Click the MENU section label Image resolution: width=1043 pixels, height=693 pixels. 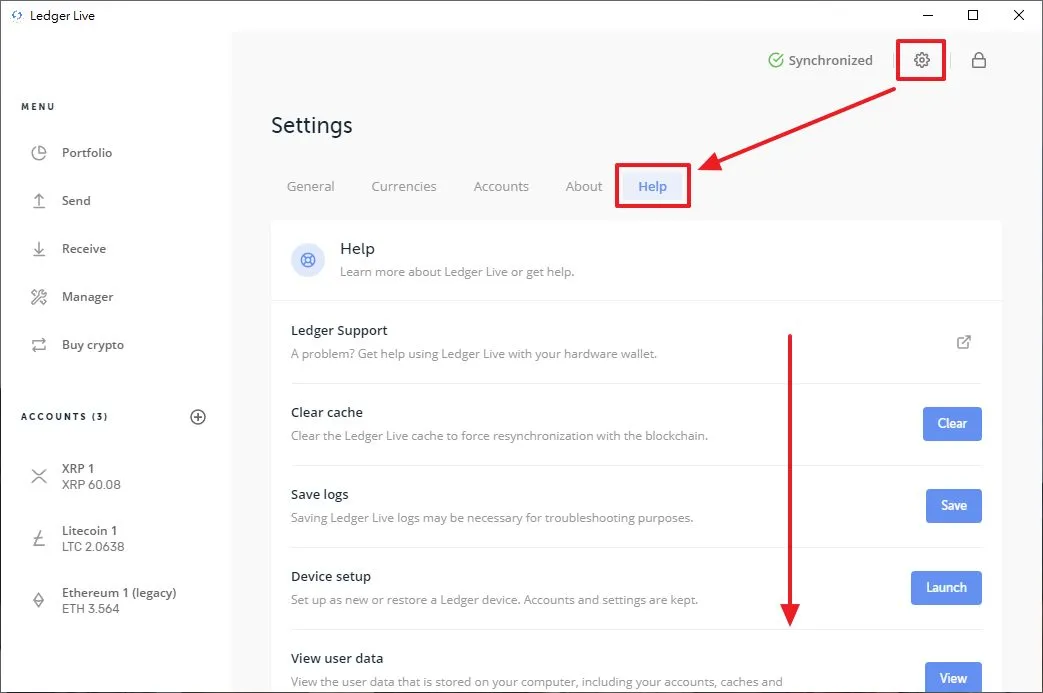pos(38,106)
